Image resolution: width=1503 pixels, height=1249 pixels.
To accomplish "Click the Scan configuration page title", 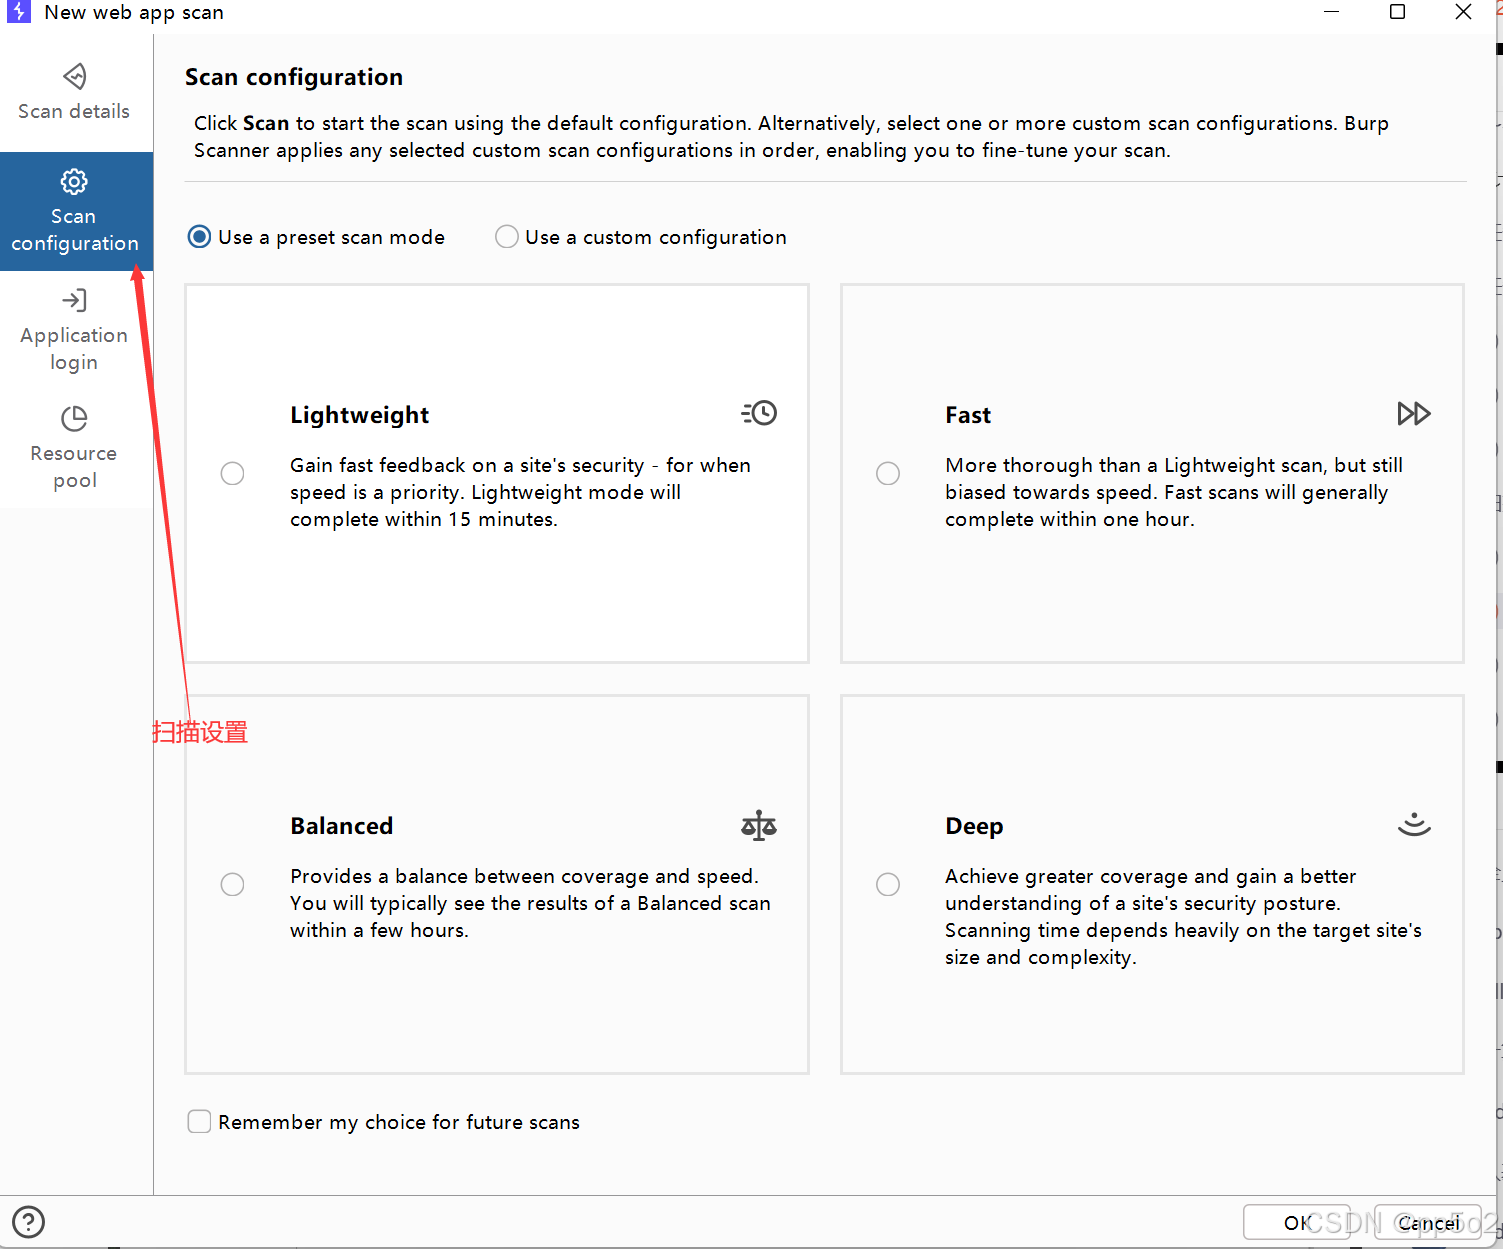I will (294, 77).
